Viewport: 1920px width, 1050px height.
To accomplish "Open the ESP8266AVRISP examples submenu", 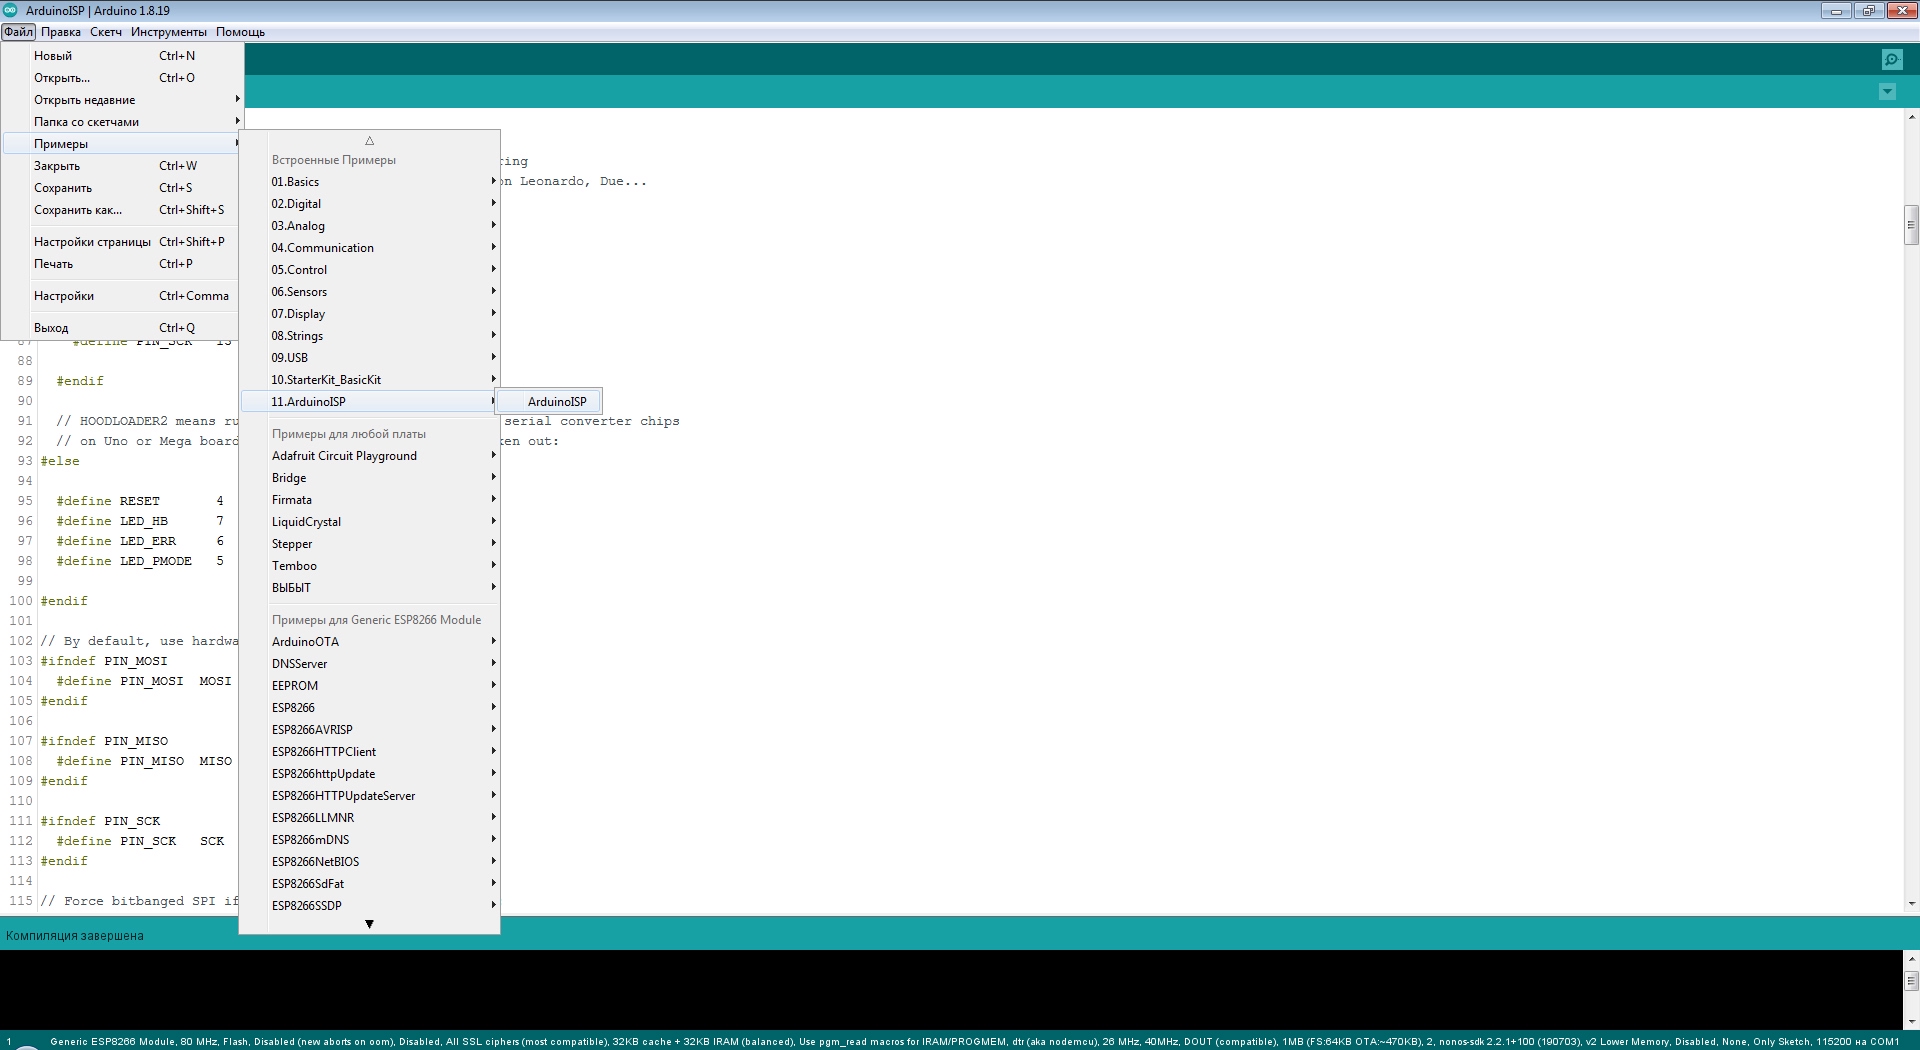I will (x=370, y=730).
